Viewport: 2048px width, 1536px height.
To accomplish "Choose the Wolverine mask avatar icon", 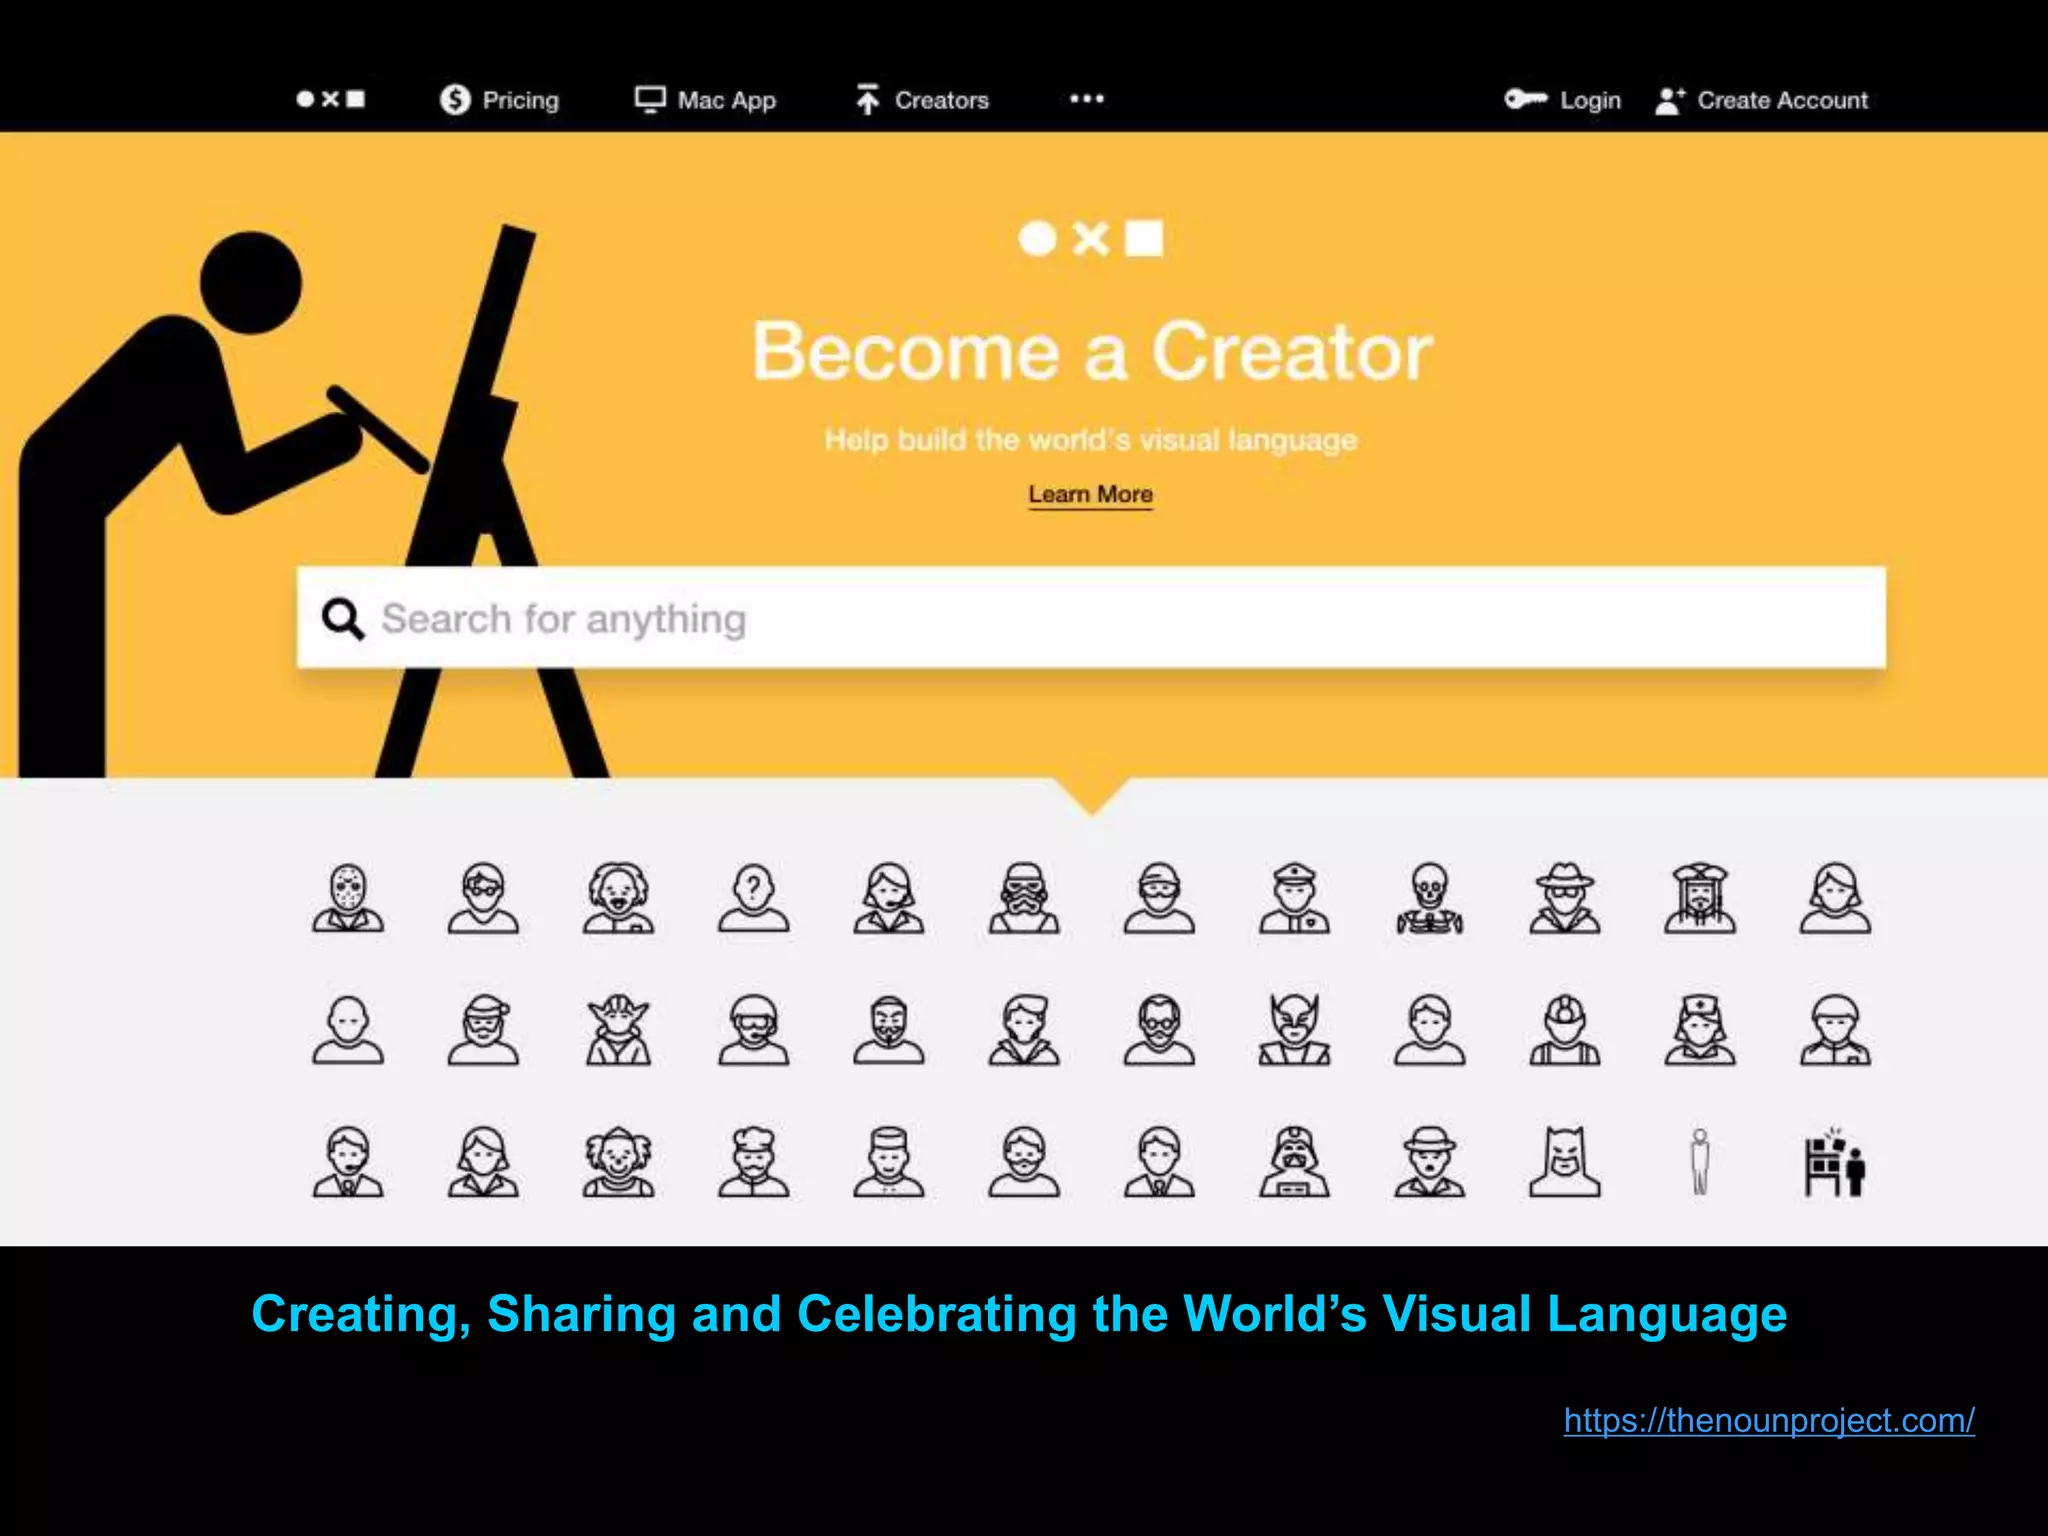I will 1294,1030.
